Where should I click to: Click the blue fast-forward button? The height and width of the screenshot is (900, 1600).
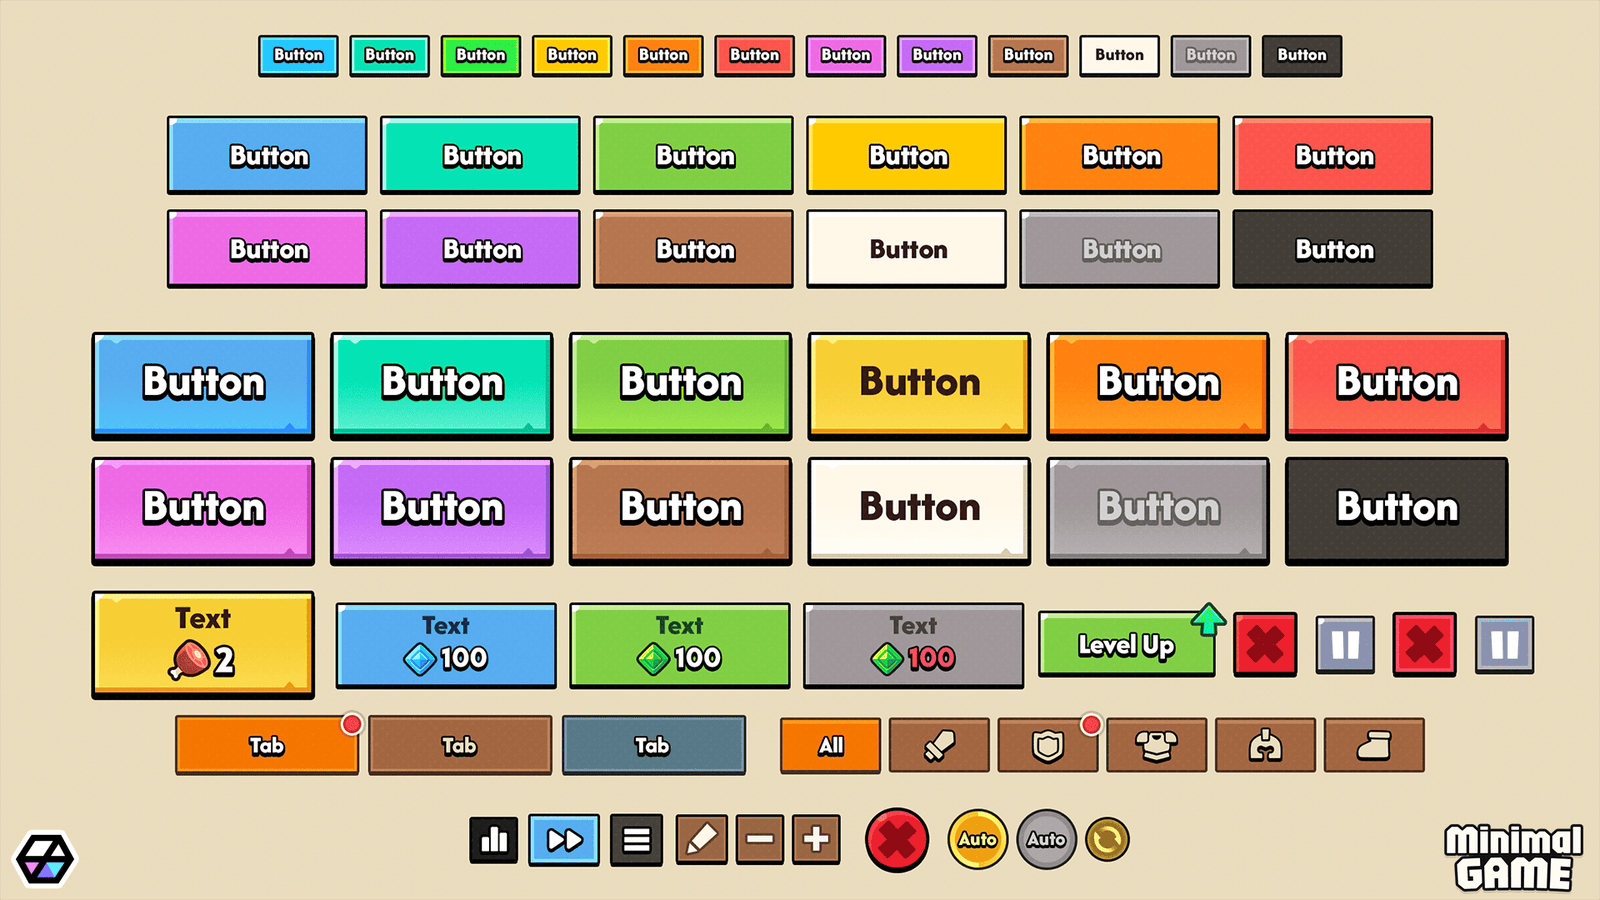[564, 840]
